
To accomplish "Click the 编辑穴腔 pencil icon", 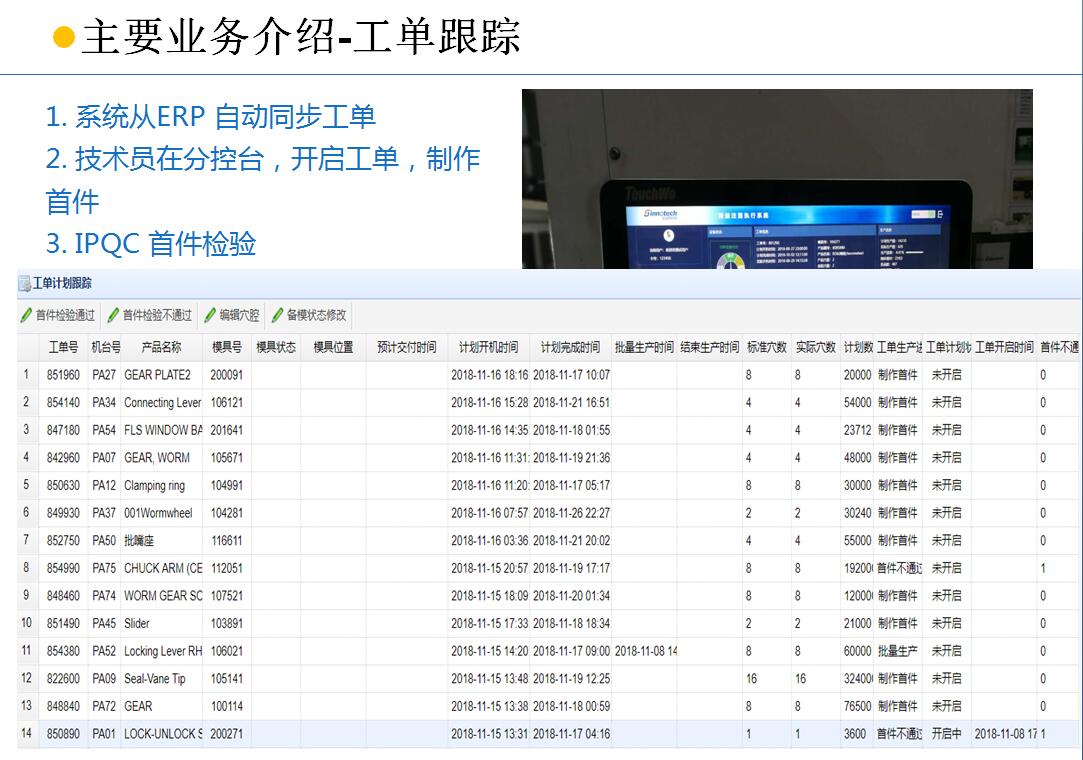I will point(211,315).
